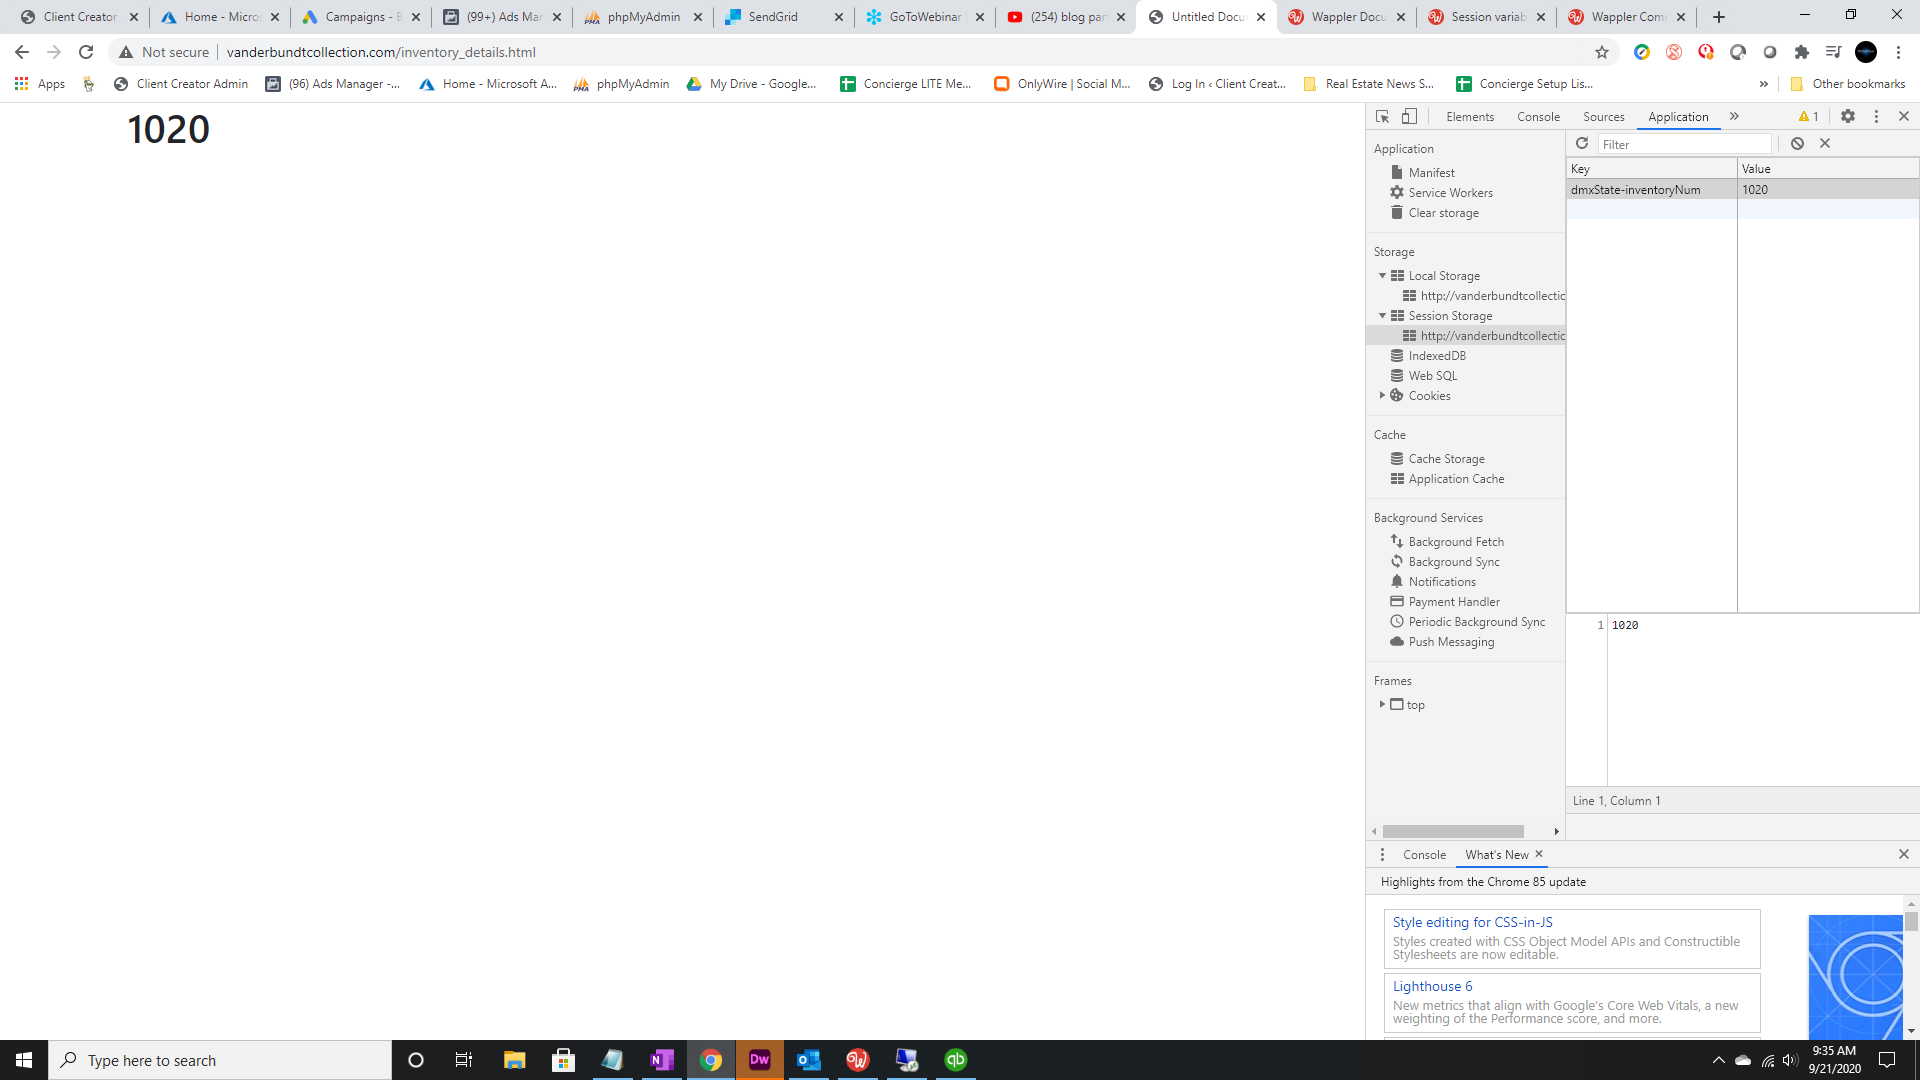Open Background Sync service
Screen dimensions: 1920x1080
[x=1454, y=562]
